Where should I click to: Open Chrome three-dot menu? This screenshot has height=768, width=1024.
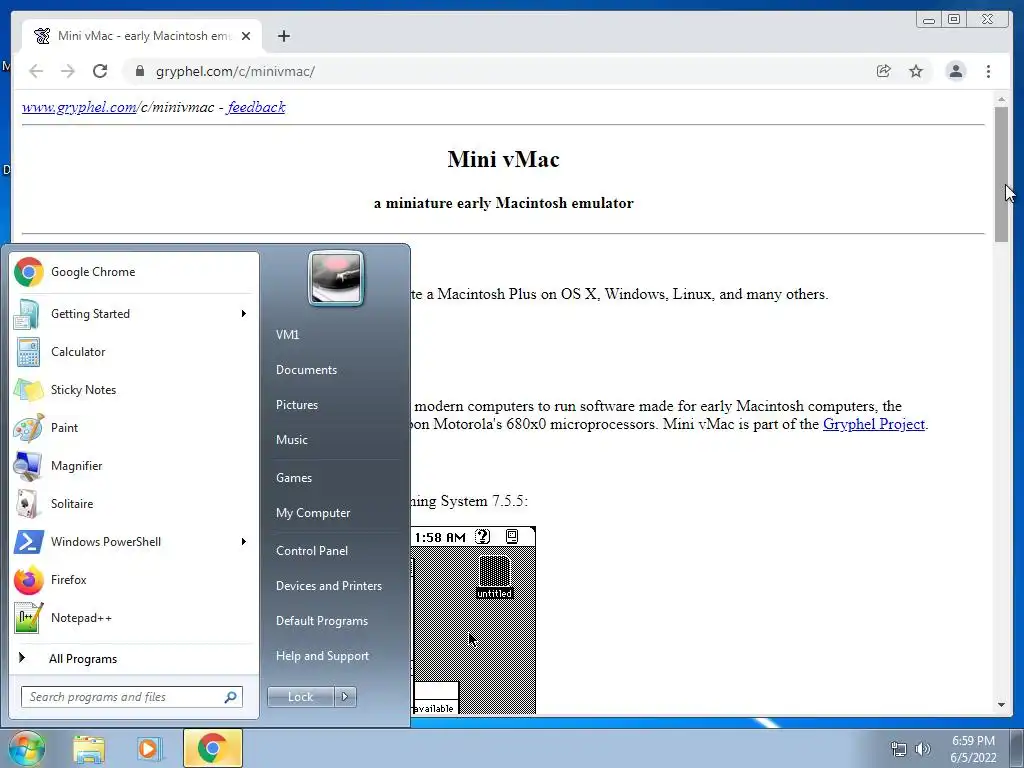pos(988,71)
